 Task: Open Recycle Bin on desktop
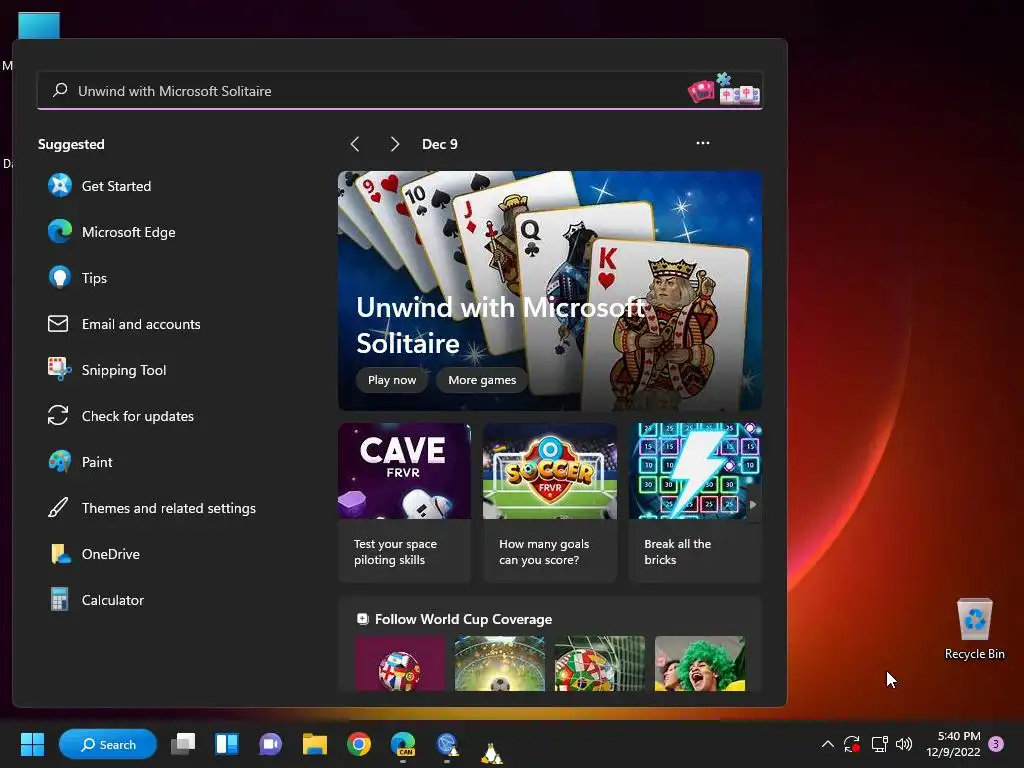point(974,628)
